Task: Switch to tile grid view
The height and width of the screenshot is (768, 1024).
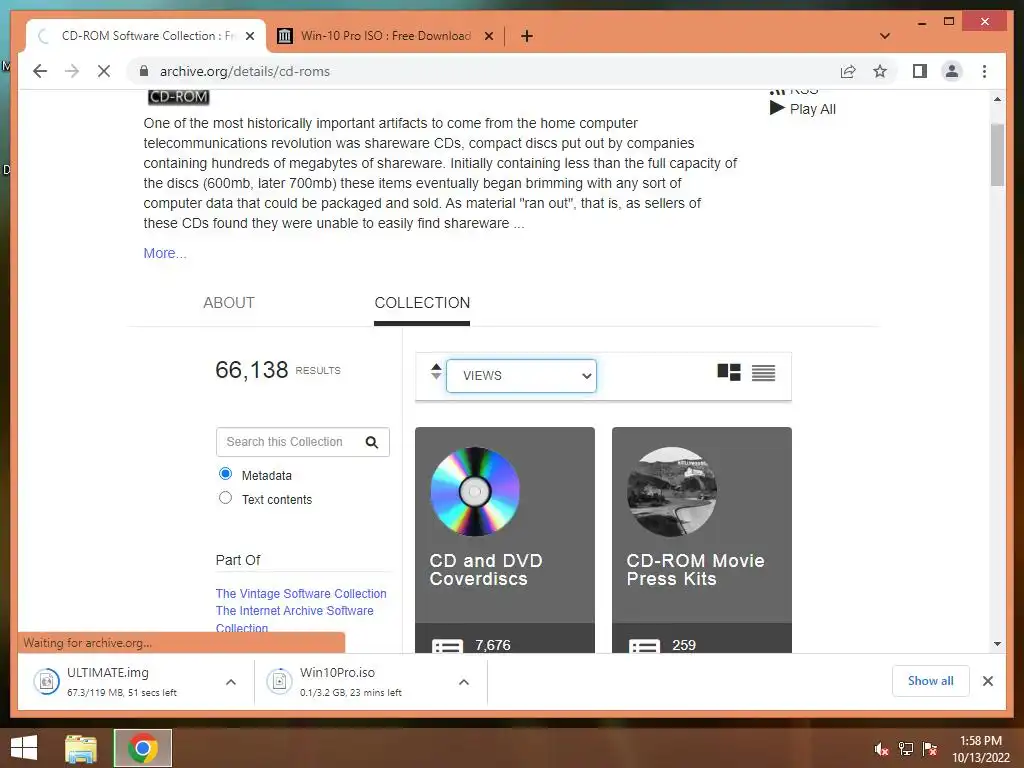Action: [729, 372]
